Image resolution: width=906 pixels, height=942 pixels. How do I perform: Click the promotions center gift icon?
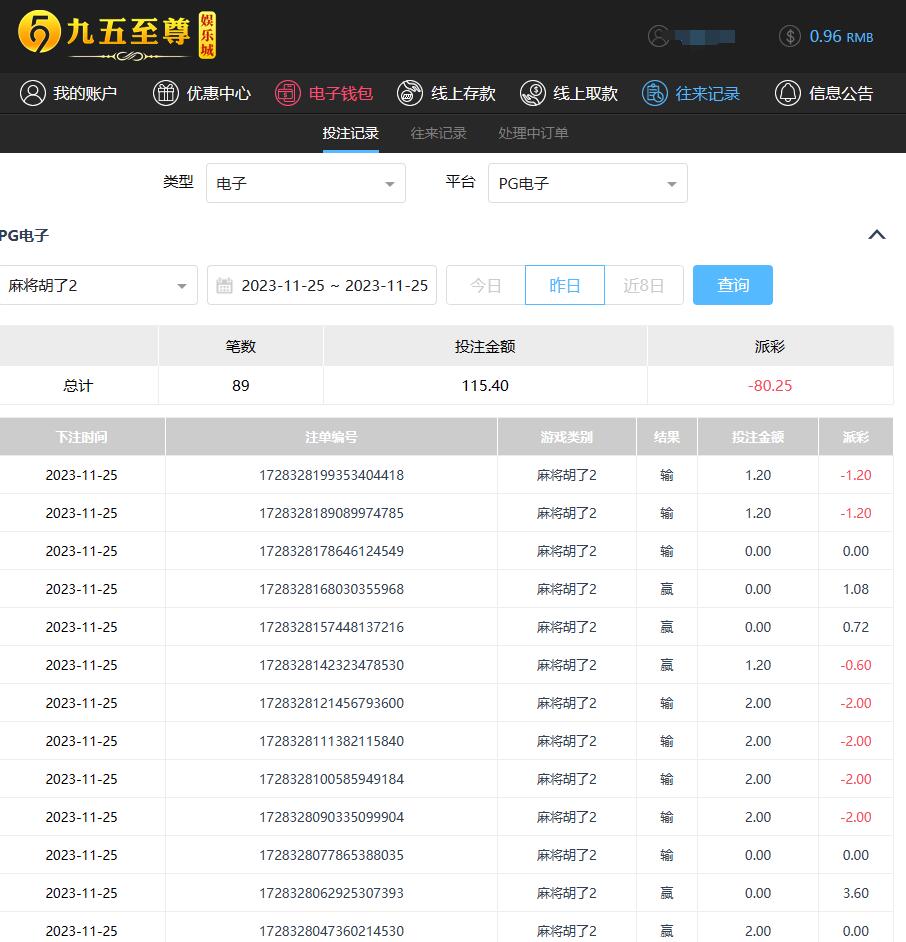pos(166,93)
